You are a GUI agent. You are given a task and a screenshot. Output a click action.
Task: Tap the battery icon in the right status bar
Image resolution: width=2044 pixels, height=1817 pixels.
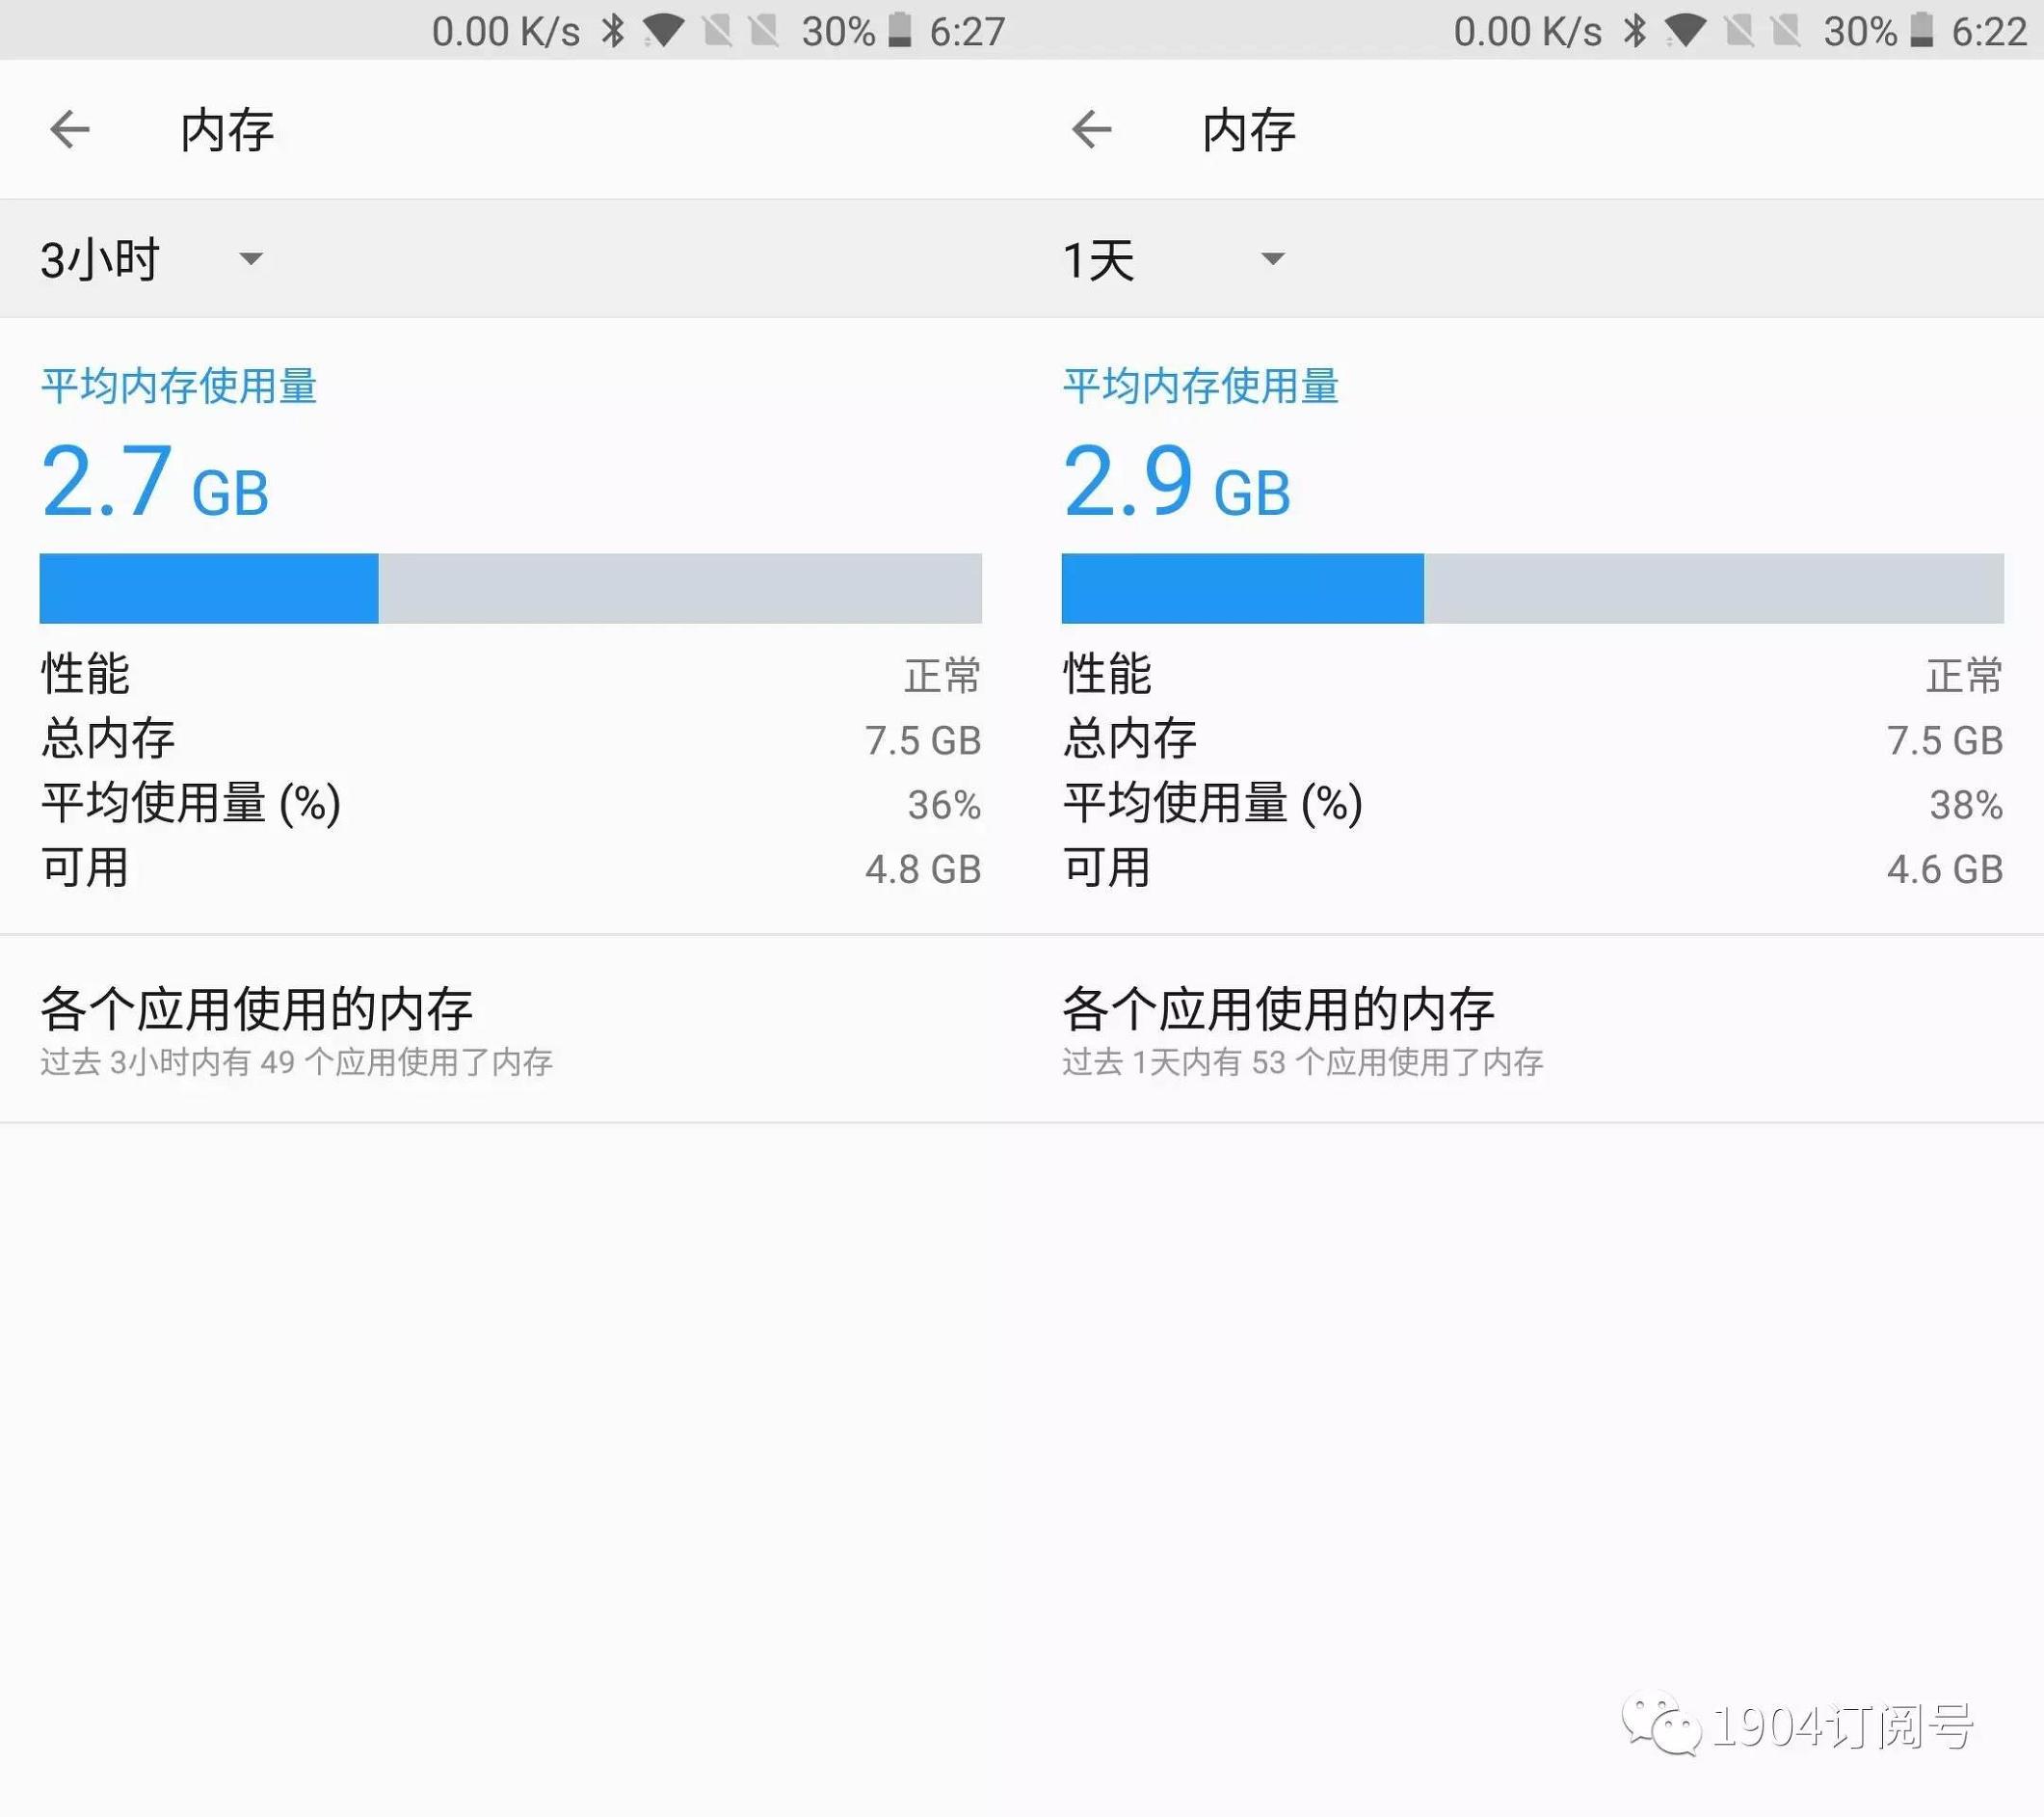(1920, 30)
